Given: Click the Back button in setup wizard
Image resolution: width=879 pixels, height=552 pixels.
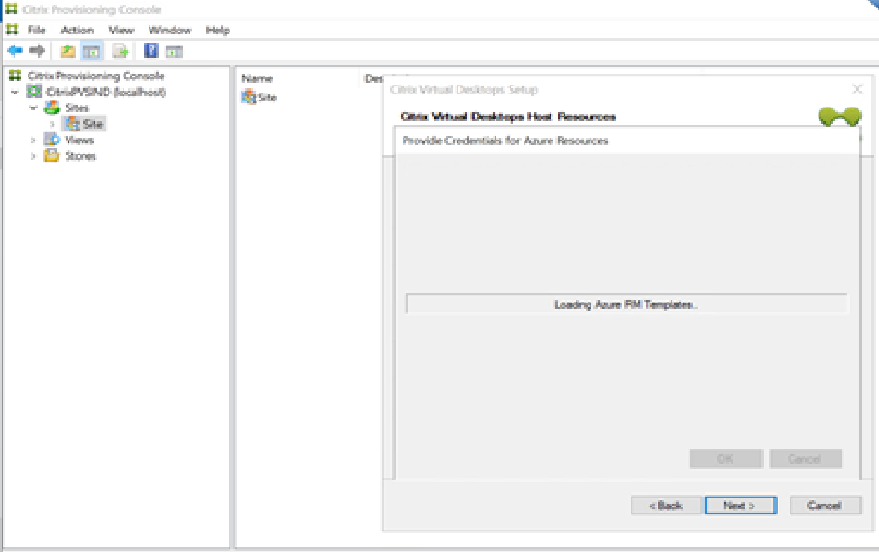Looking at the screenshot, I should point(666,505).
